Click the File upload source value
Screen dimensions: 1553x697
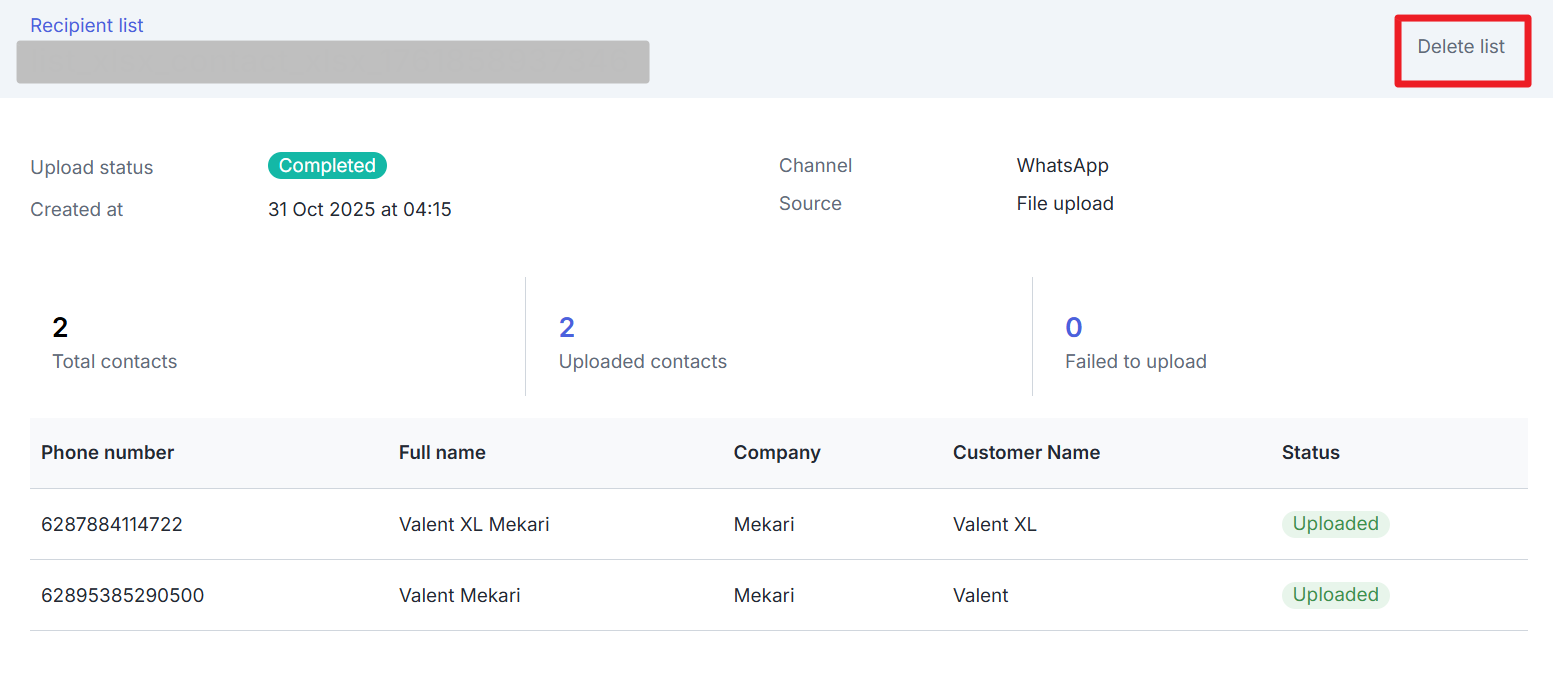coord(1065,204)
